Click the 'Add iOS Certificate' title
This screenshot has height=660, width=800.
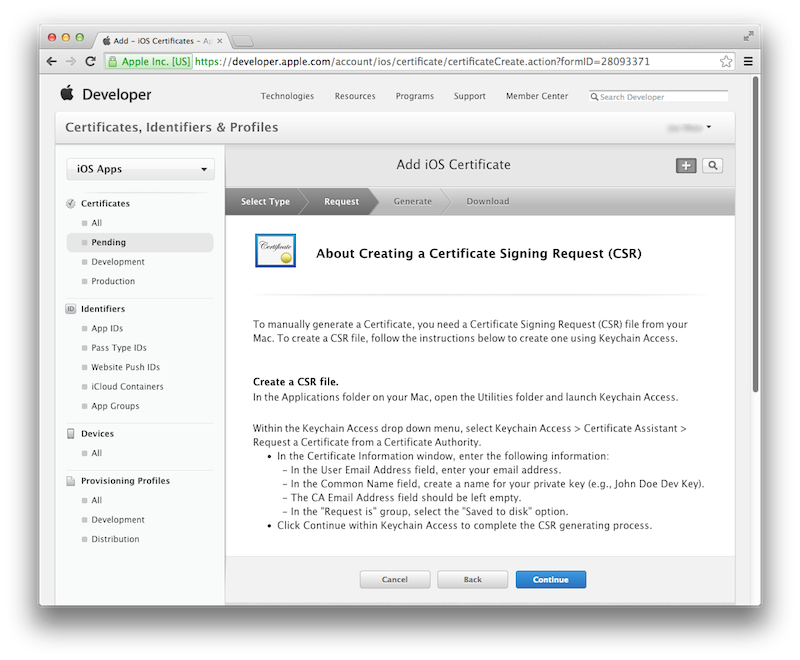(453, 165)
